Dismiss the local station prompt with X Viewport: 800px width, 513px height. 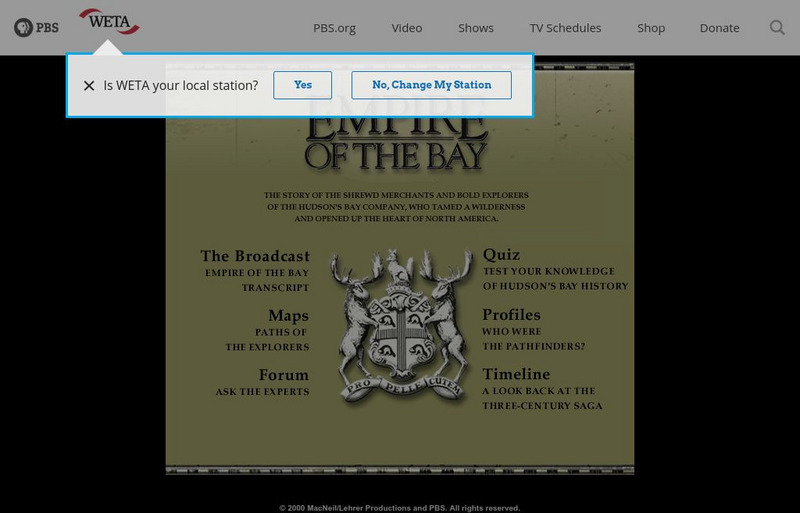(89, 86)
